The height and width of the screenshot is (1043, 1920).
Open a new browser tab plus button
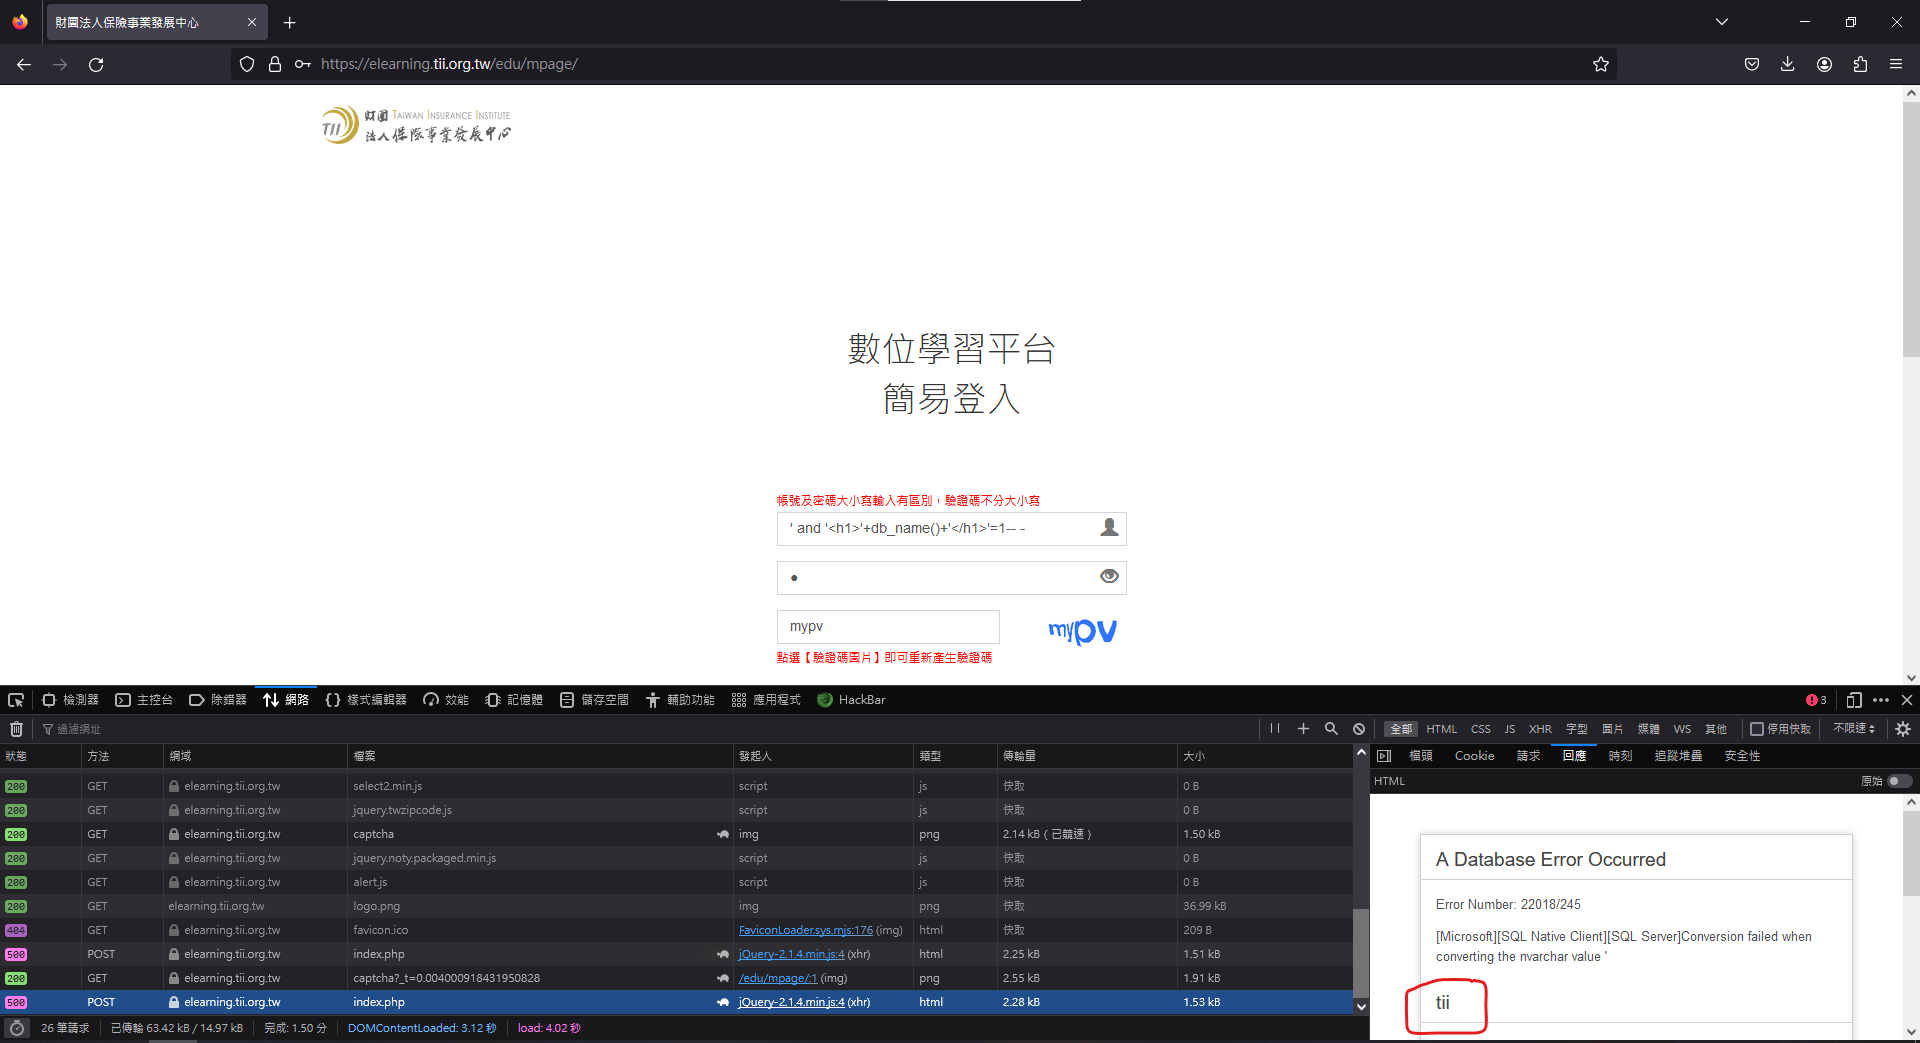tap(290, 22)
